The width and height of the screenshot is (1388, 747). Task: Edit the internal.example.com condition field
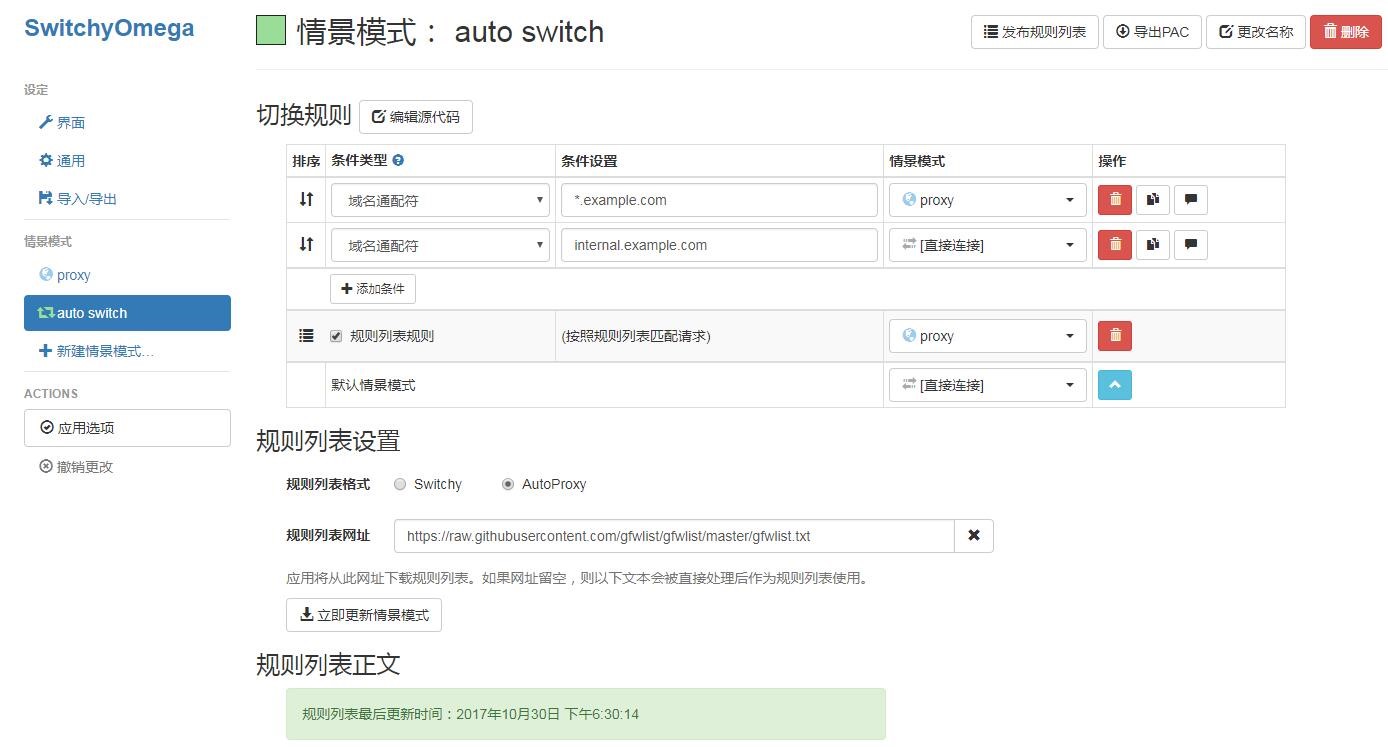719,245
